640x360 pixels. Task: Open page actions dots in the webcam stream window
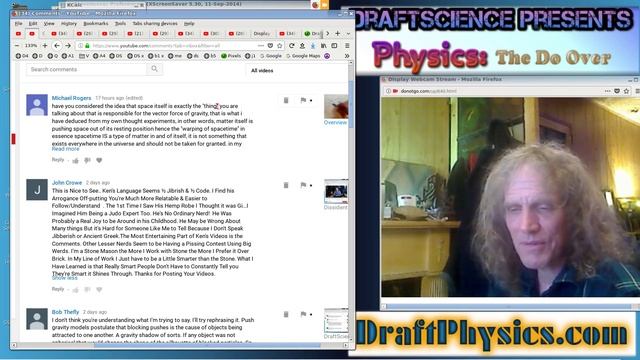608,91
